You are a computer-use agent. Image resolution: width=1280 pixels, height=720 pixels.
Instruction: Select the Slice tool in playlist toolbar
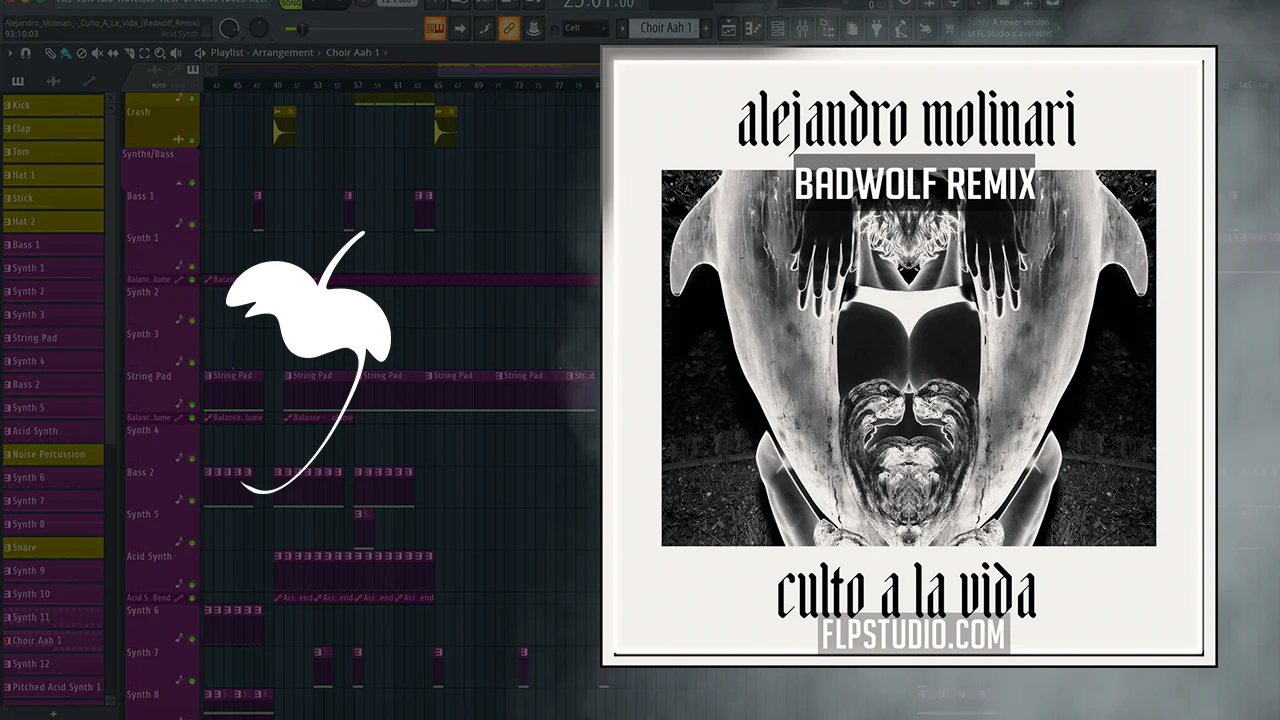129,53
